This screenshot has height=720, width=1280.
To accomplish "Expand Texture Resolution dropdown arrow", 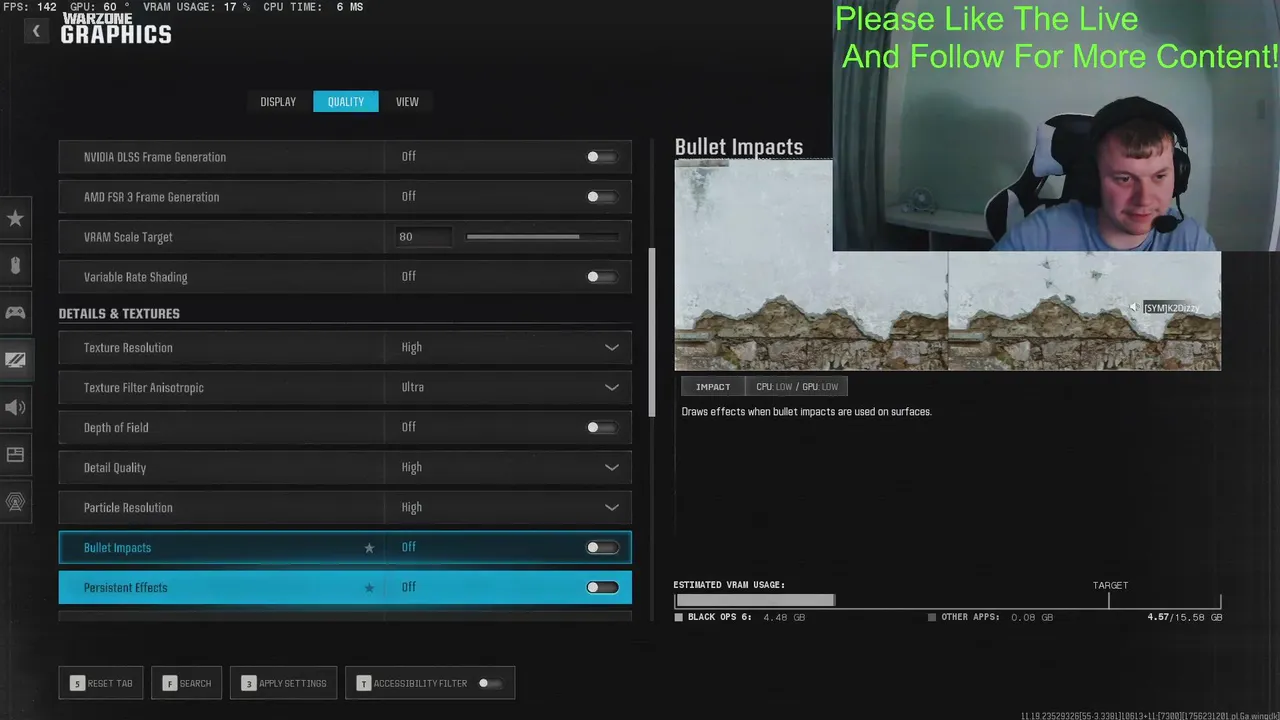I will [611, 347].
